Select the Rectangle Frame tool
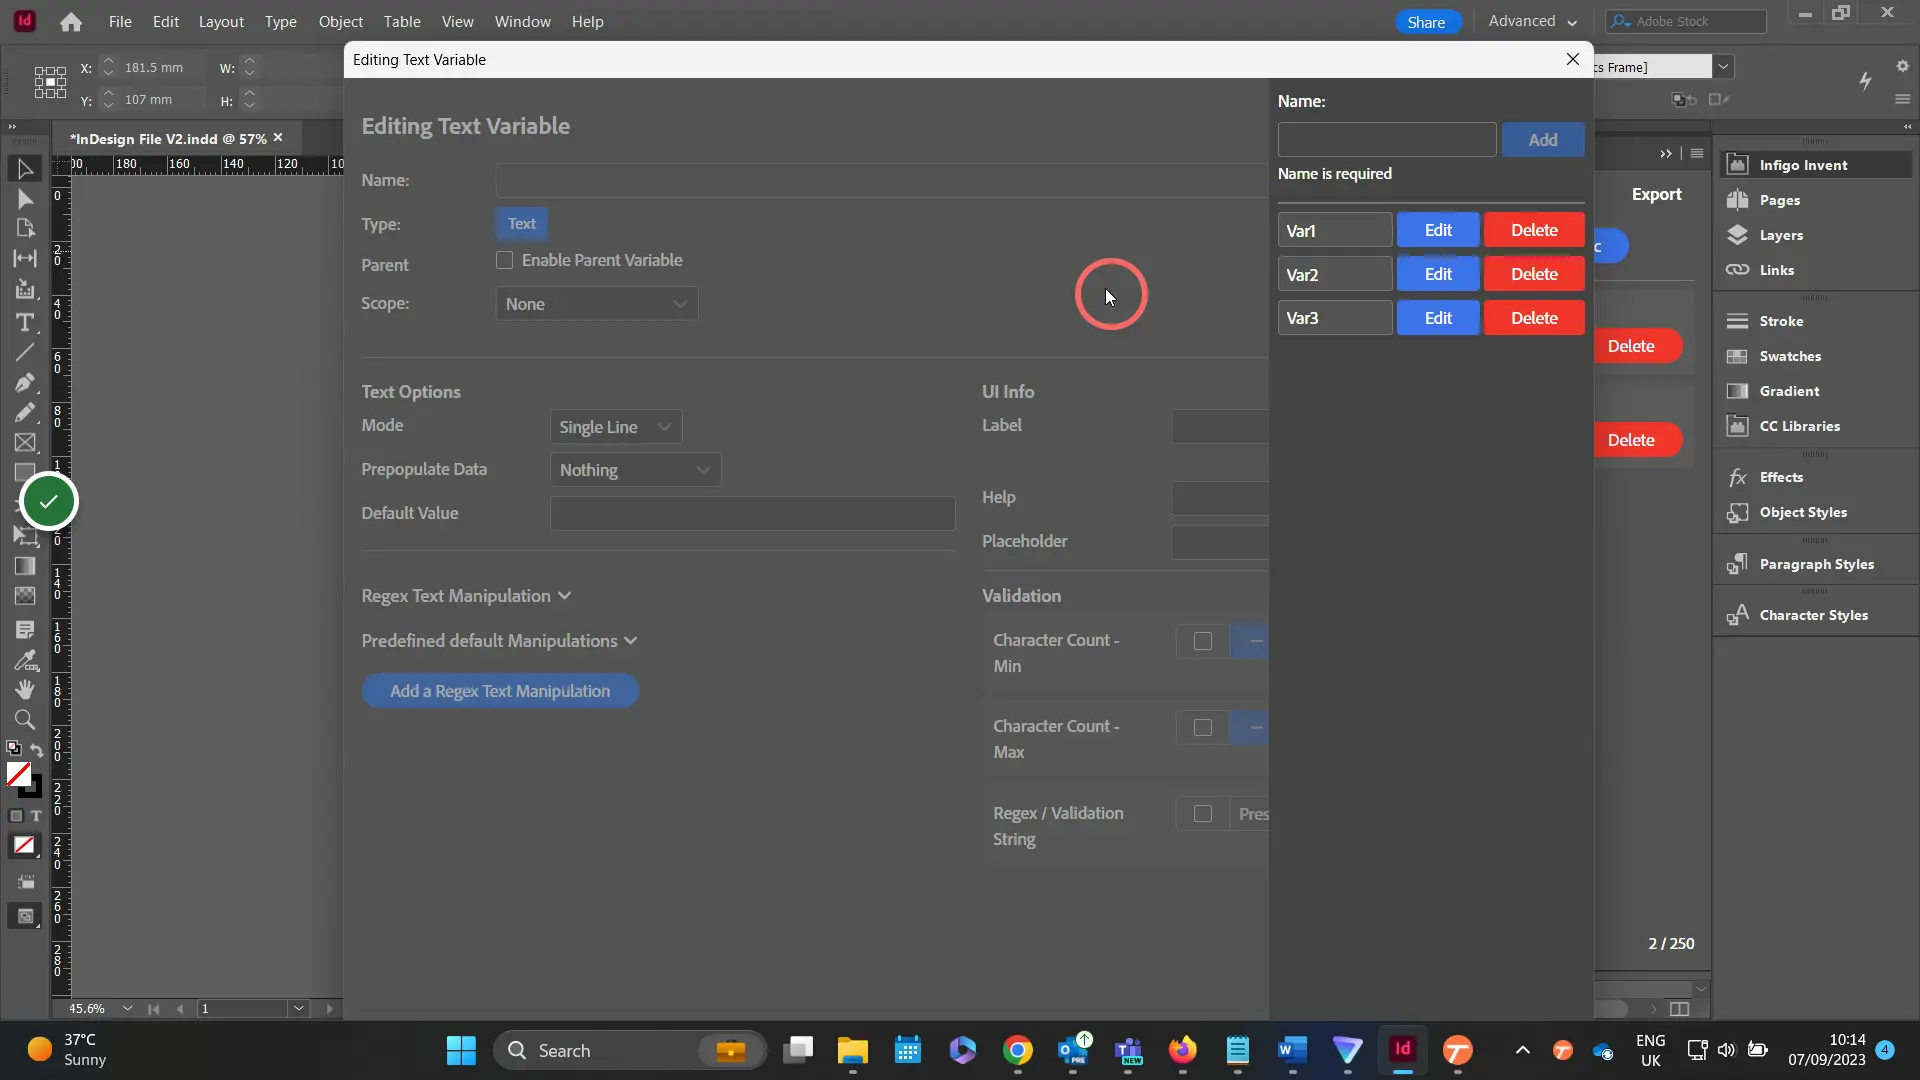 click(25, 442)
